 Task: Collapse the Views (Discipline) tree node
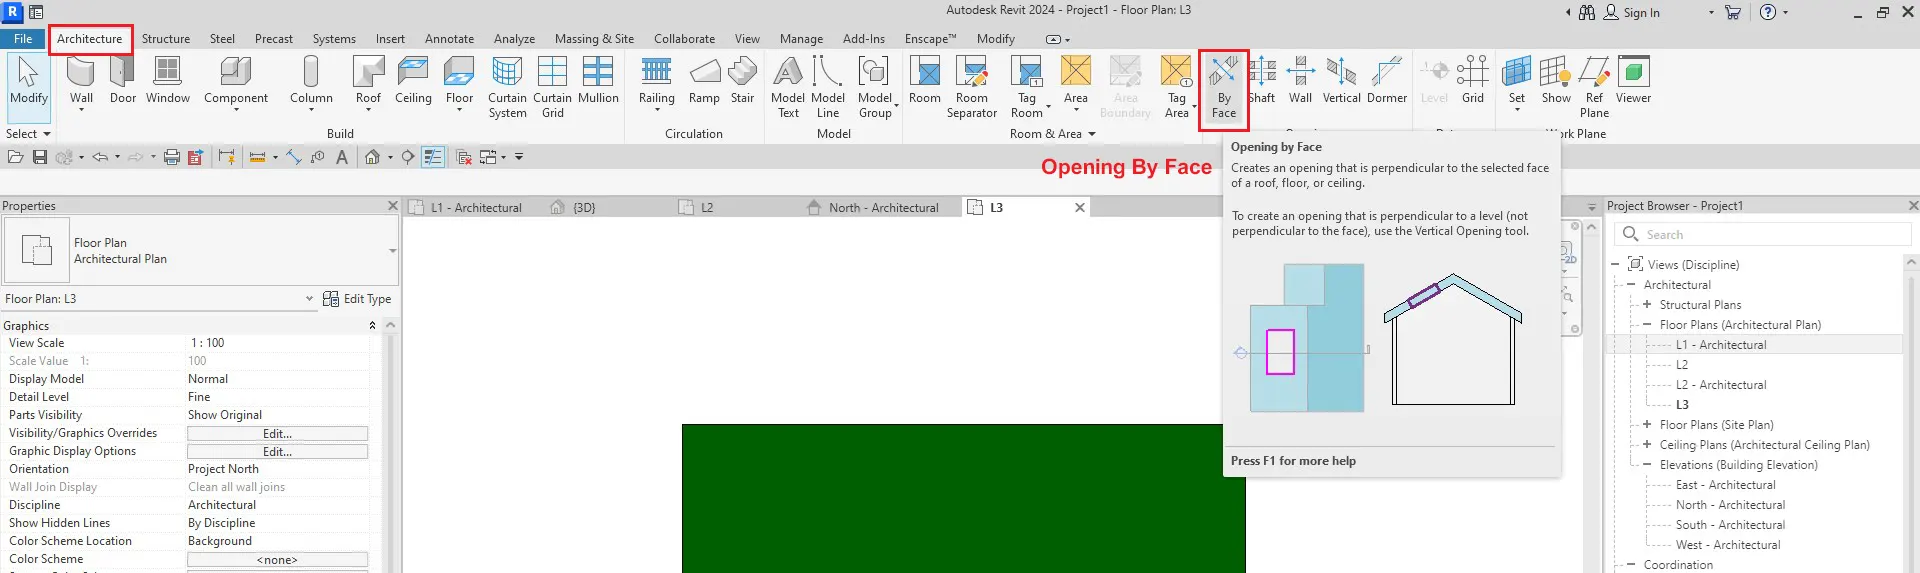pos(1615,265)
